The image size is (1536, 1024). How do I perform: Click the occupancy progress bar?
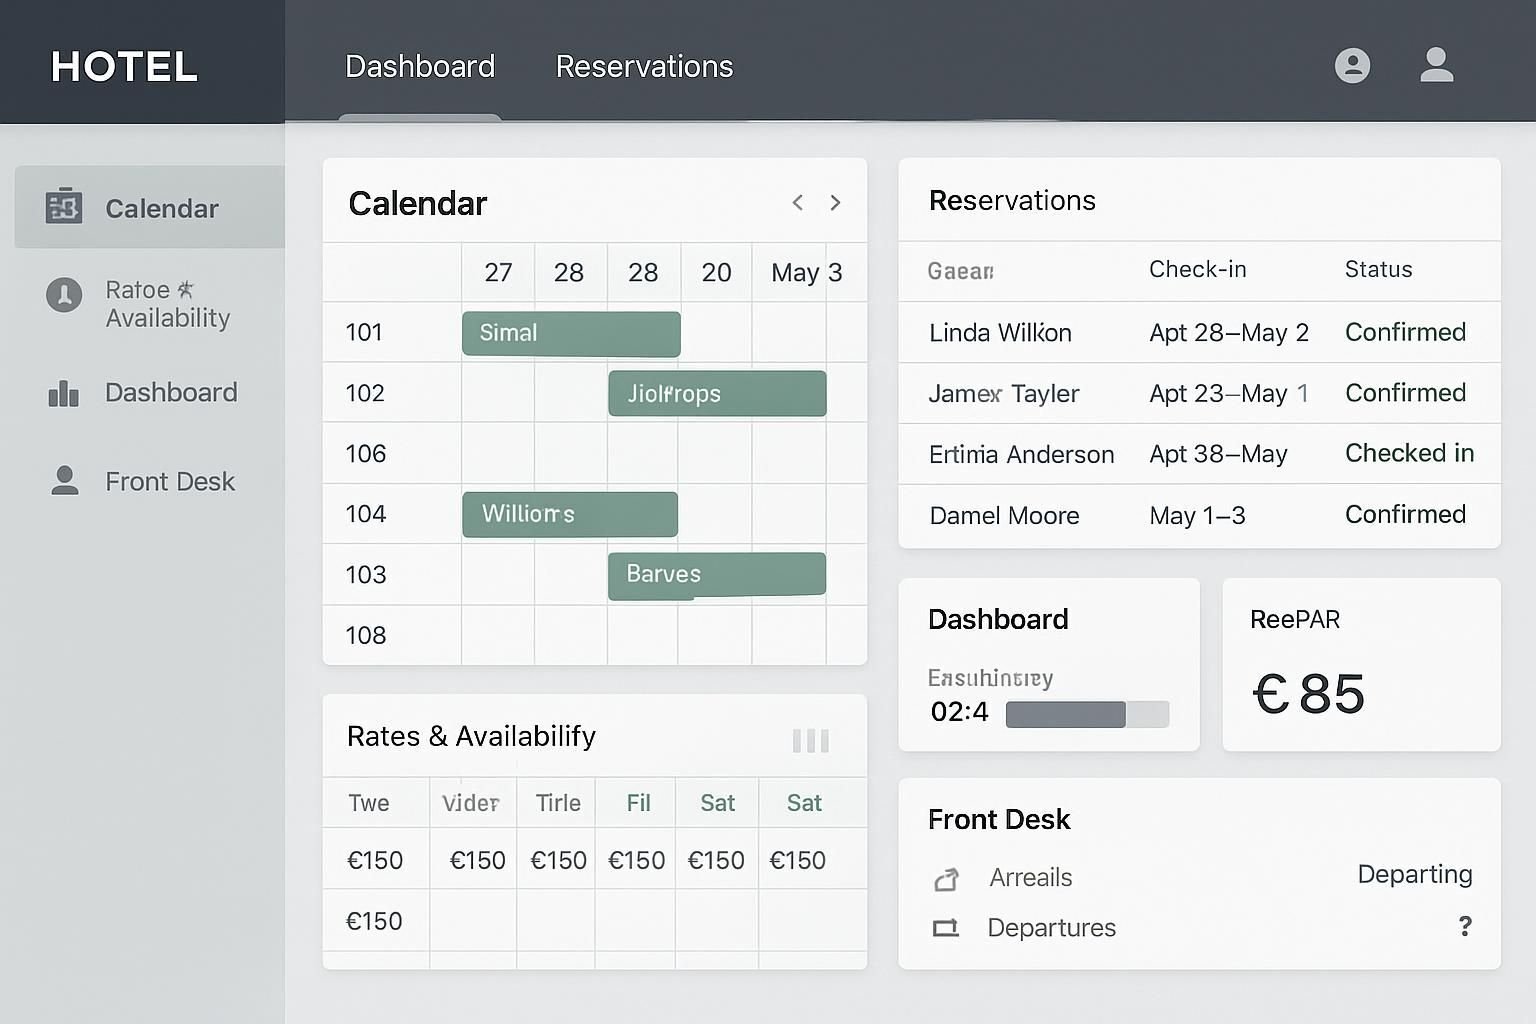(x=1086, y=714)
